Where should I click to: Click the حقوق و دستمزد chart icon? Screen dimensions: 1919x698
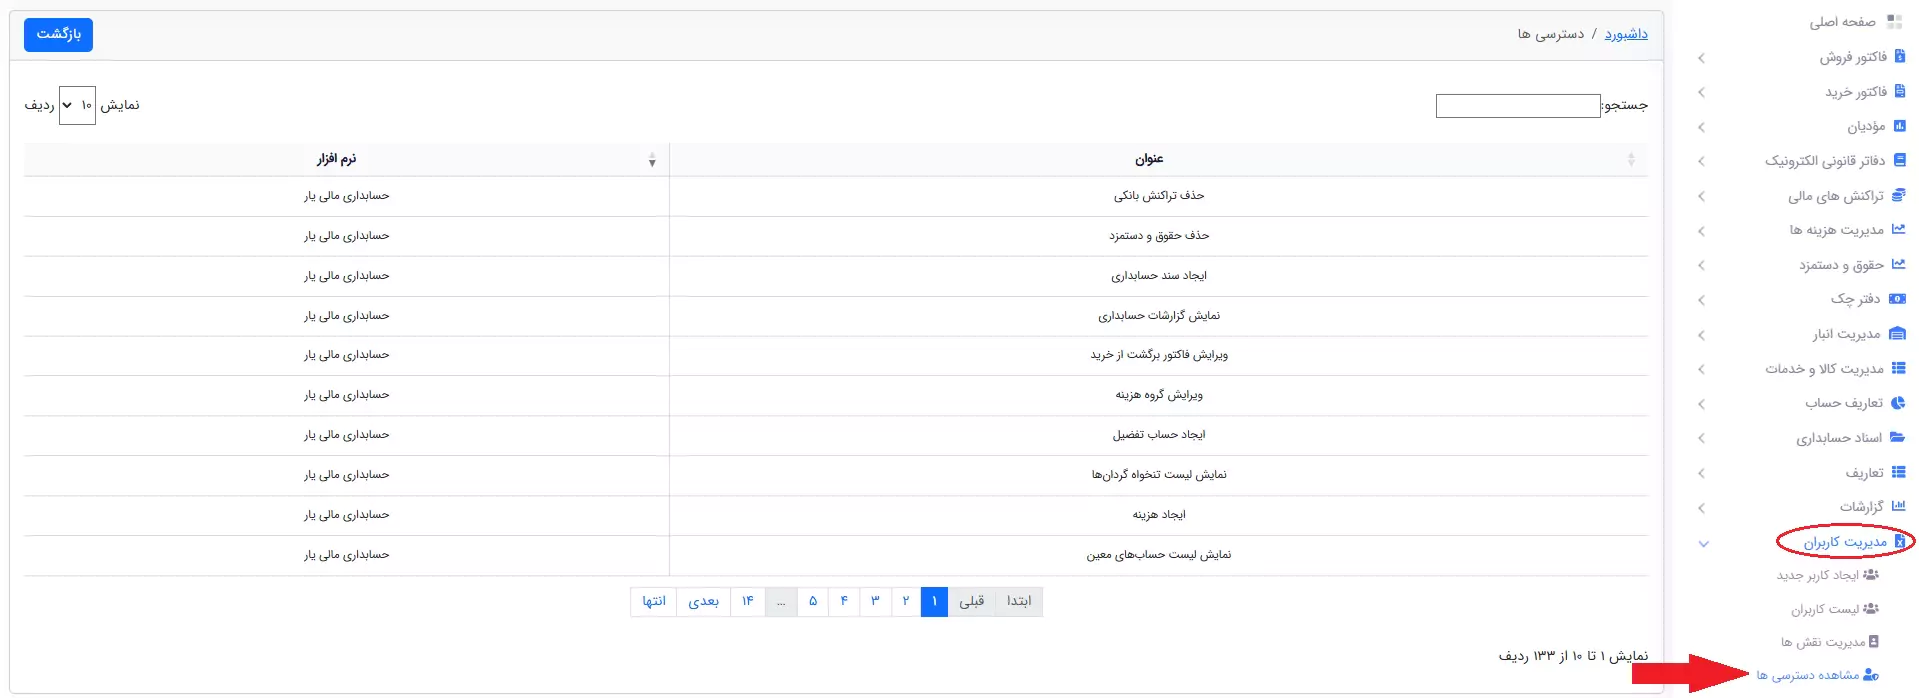pos(1899,264)
